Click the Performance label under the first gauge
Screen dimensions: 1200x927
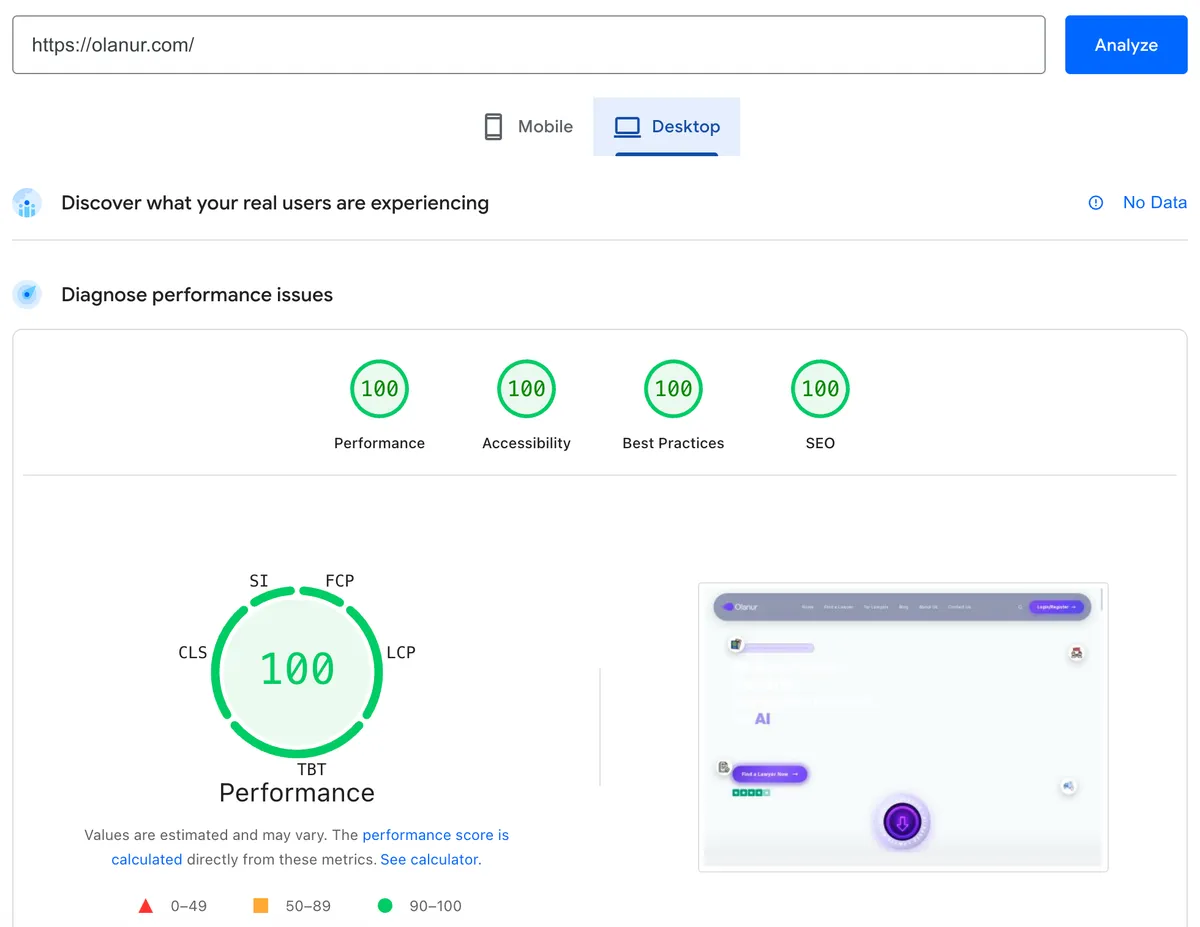tap(379, 443)
